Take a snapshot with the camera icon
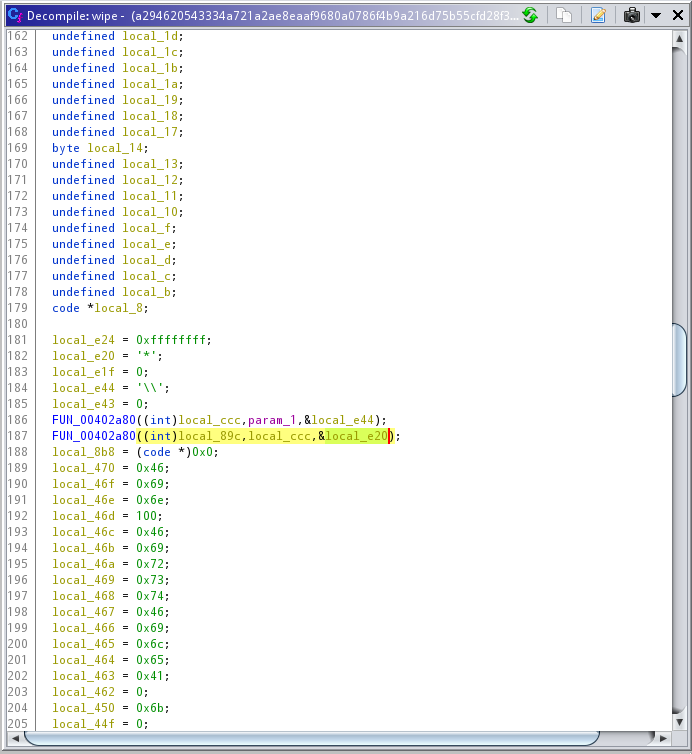This screenshot has height=754, width=692. (632, 15)
